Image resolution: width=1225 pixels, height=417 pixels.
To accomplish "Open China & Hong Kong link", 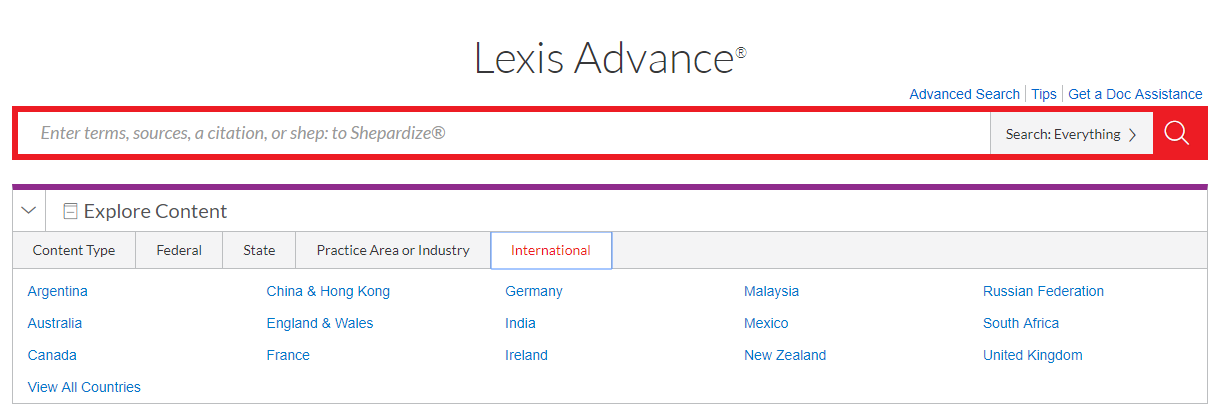I will pos(328,291).
